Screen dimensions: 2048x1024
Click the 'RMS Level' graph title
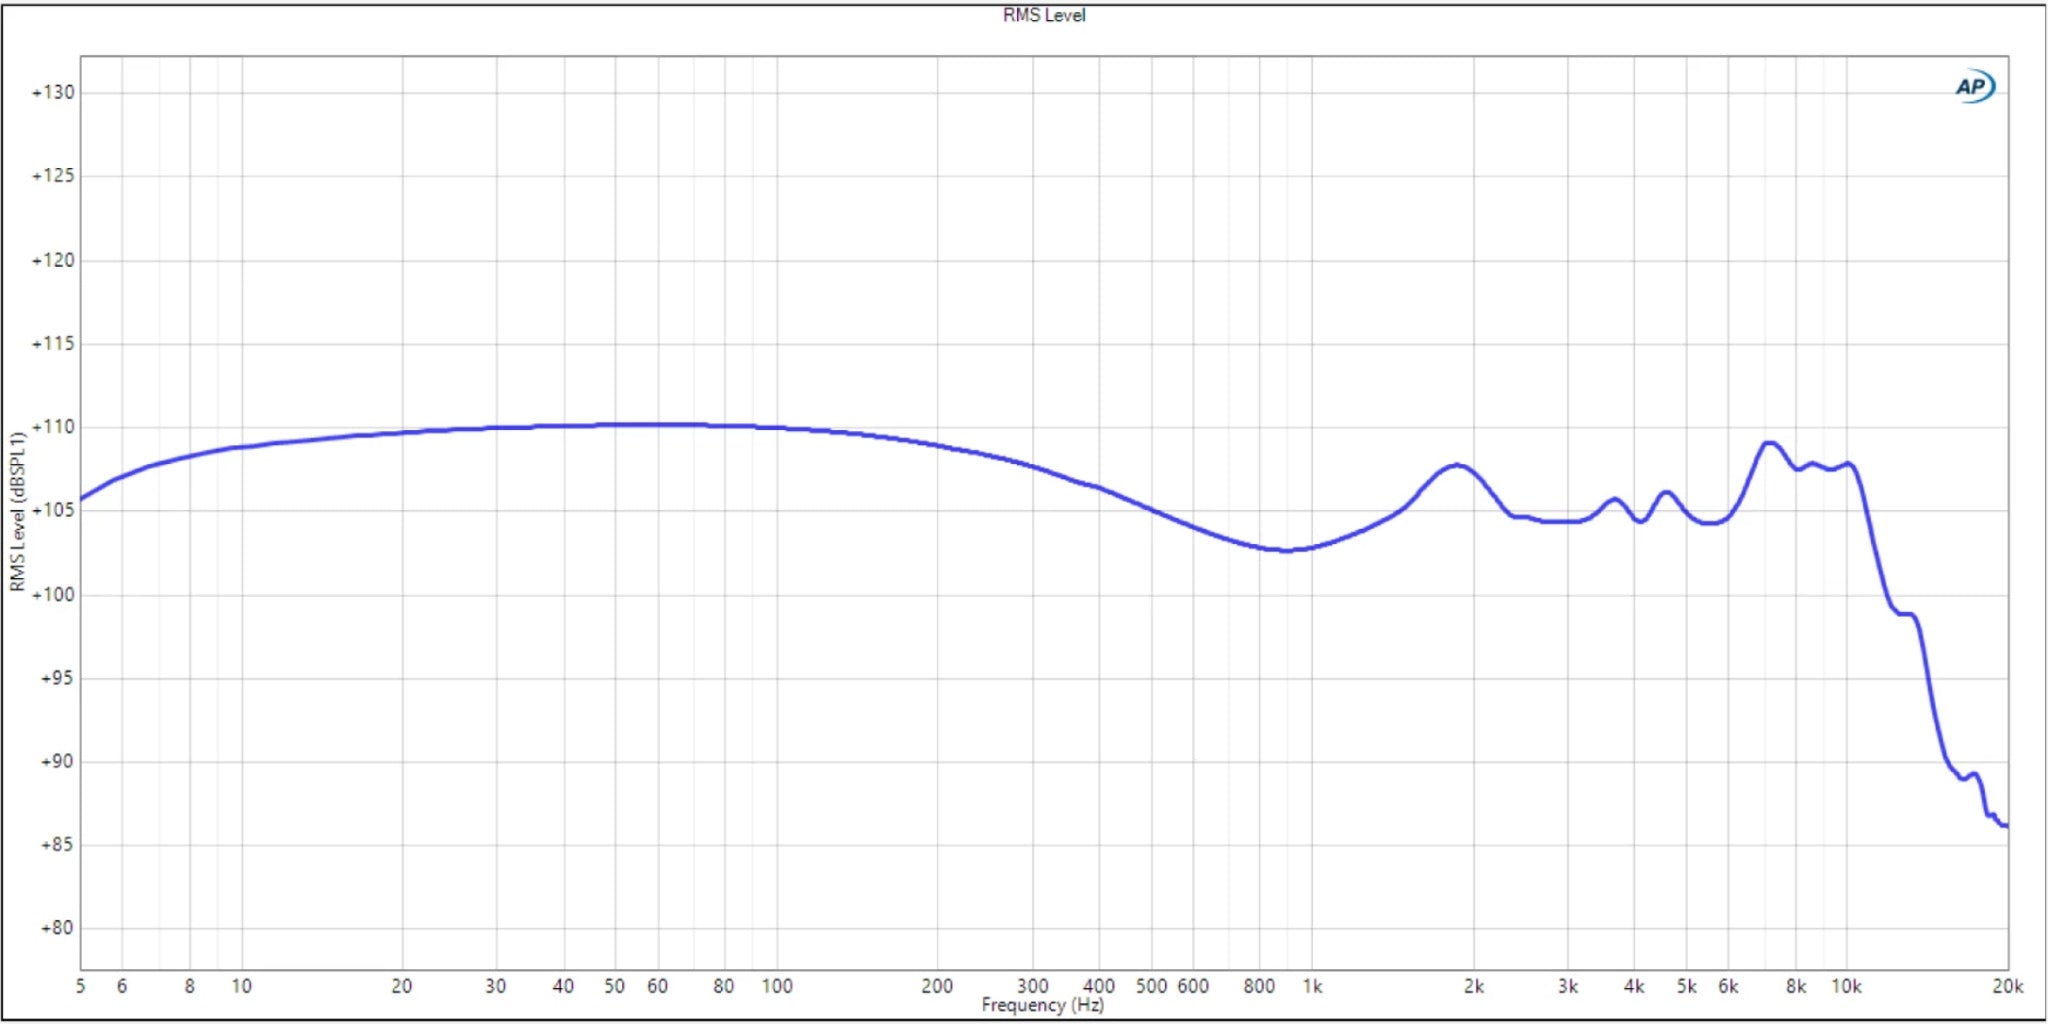click(x=1043, y=15)
